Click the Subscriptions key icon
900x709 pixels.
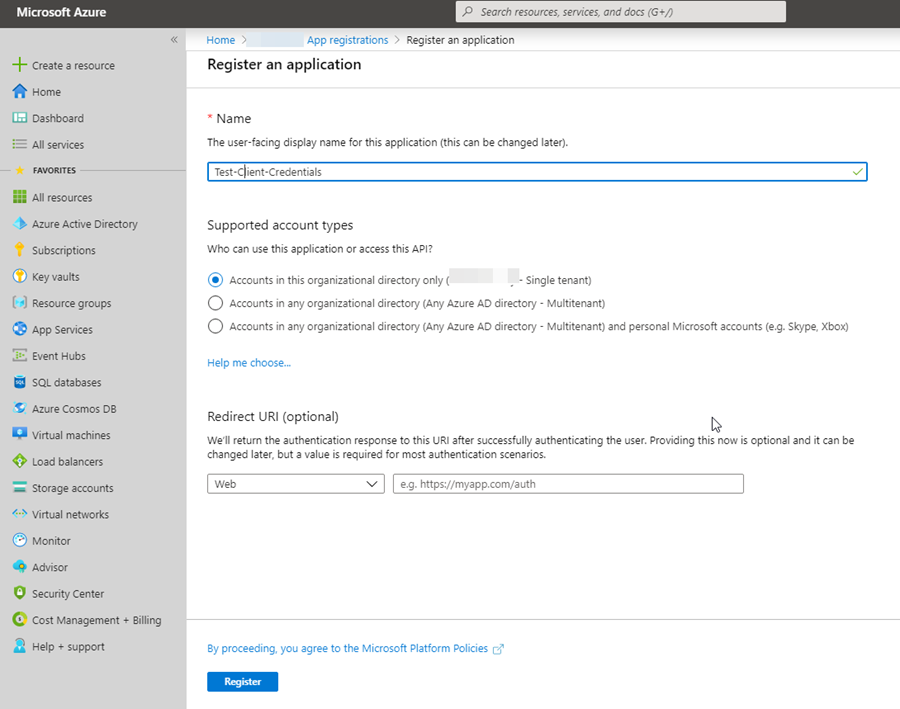[20, 250]
